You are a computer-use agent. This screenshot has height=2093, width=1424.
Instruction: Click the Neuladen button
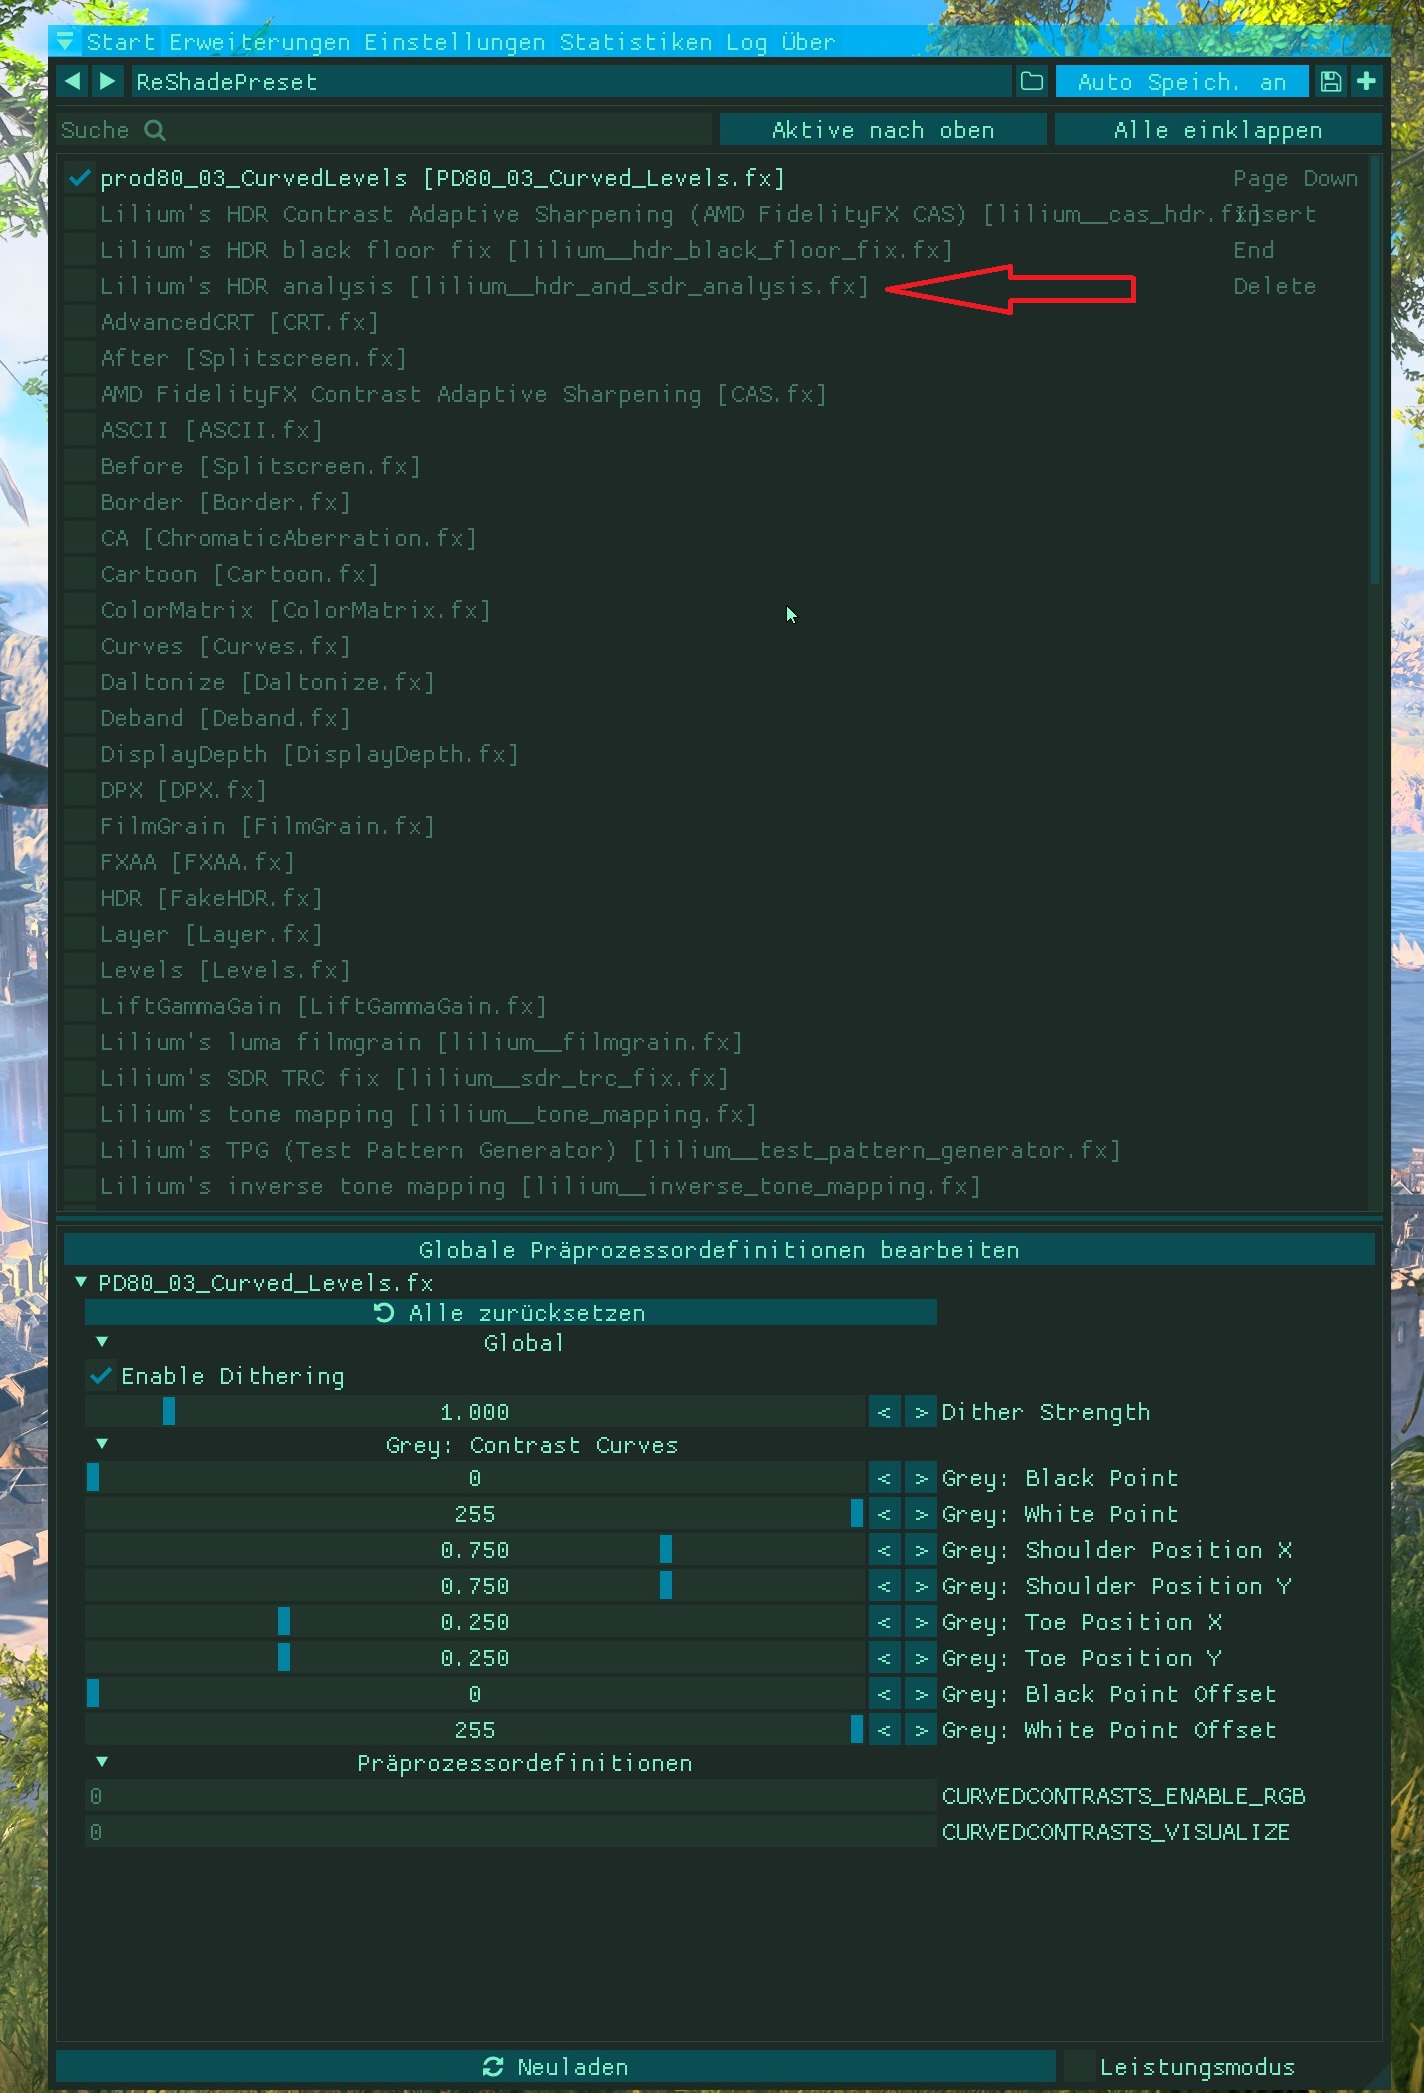coord(556,2067)
